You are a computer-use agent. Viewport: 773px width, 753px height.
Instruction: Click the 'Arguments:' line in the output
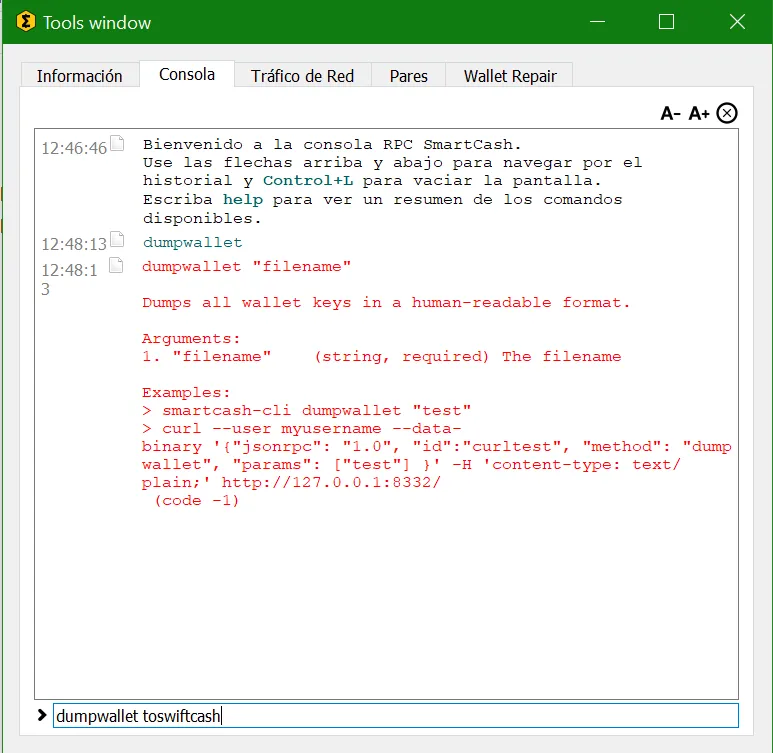coord(191,339)
